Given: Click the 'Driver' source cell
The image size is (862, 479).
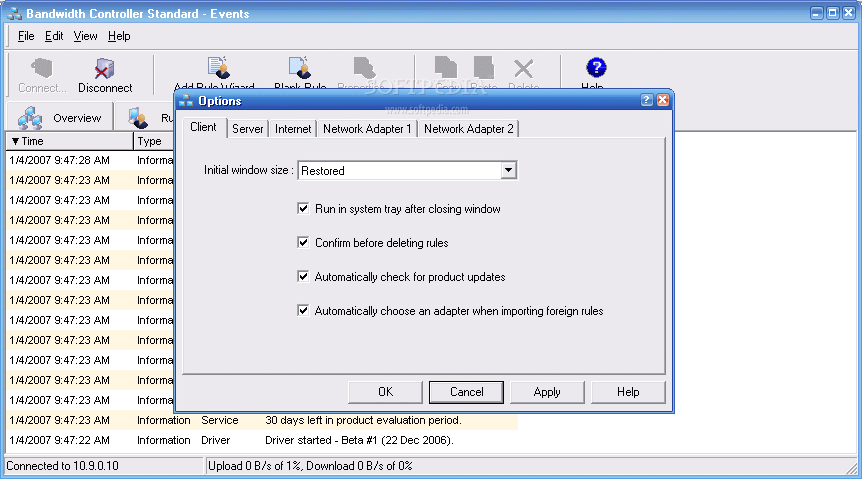Looking at the screenshot, I should point(216,440).
